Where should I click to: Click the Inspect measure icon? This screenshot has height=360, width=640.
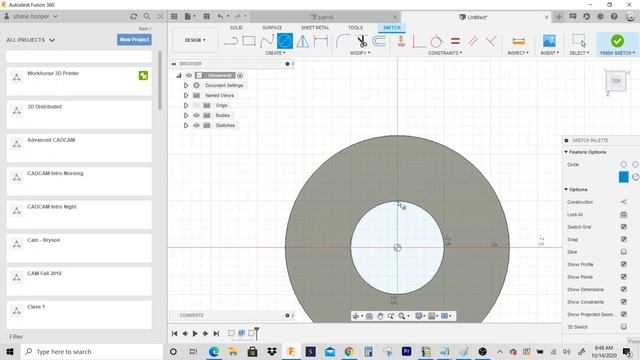click(x=518, y=41)
